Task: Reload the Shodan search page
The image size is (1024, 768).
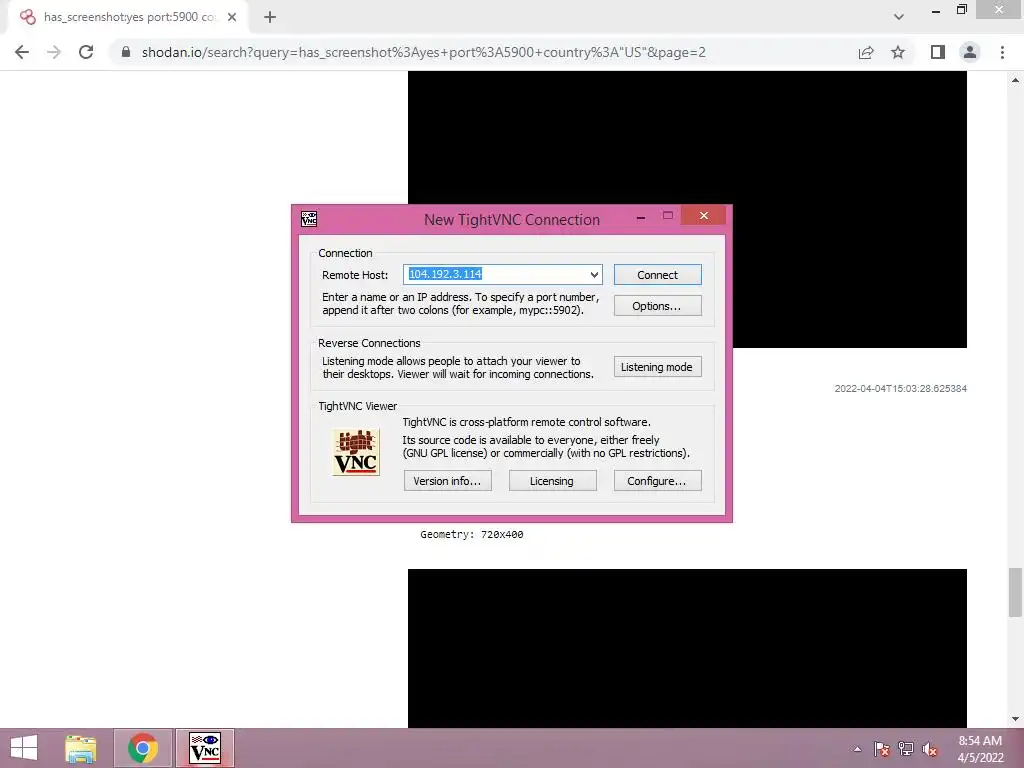Action: tap(86, 52)
